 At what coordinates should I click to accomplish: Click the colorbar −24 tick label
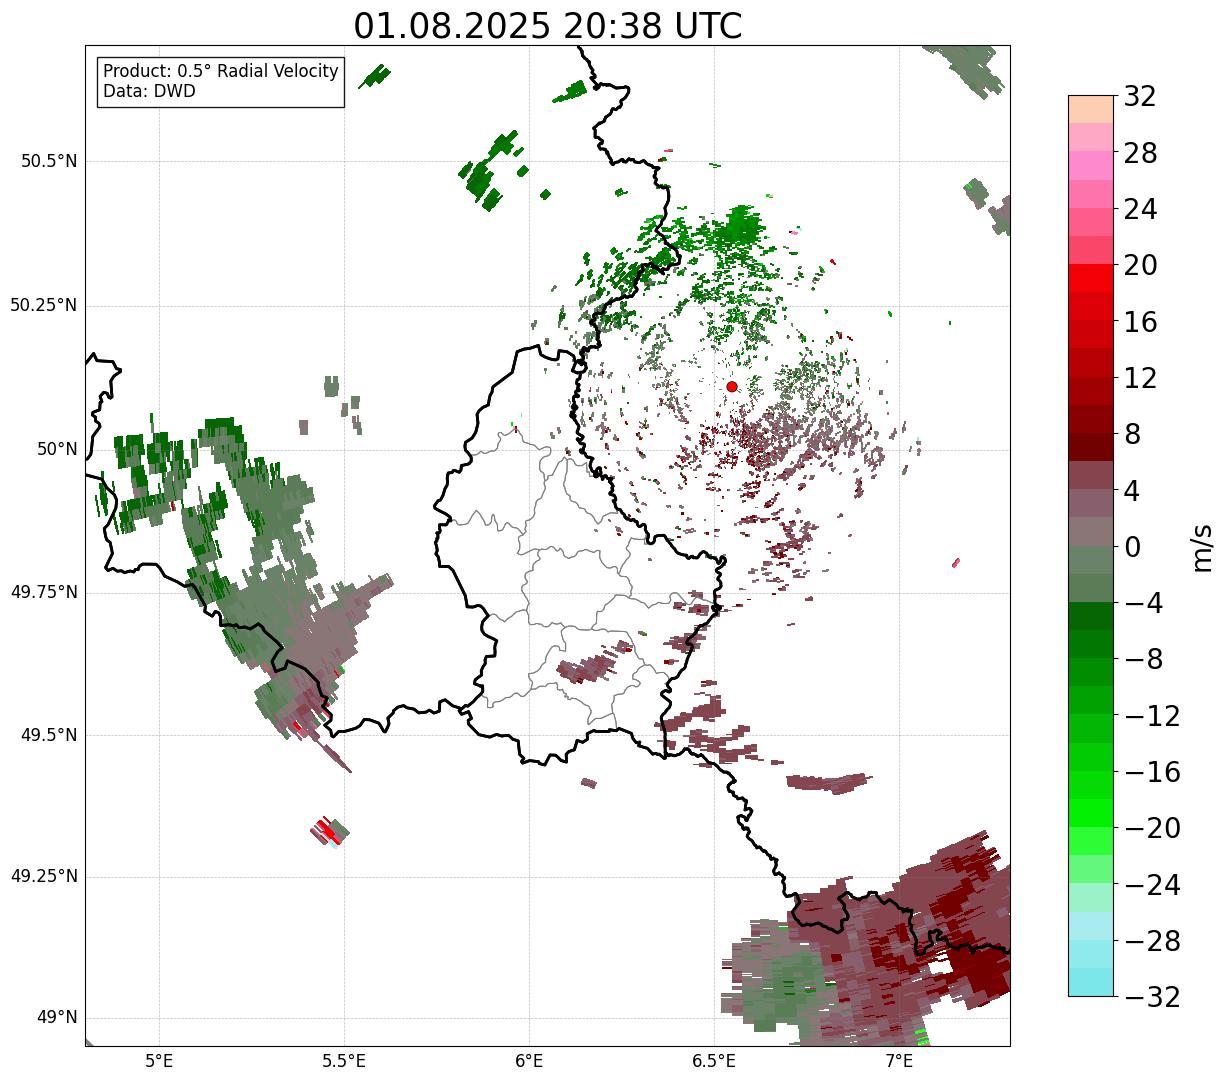click(1152, 885)
